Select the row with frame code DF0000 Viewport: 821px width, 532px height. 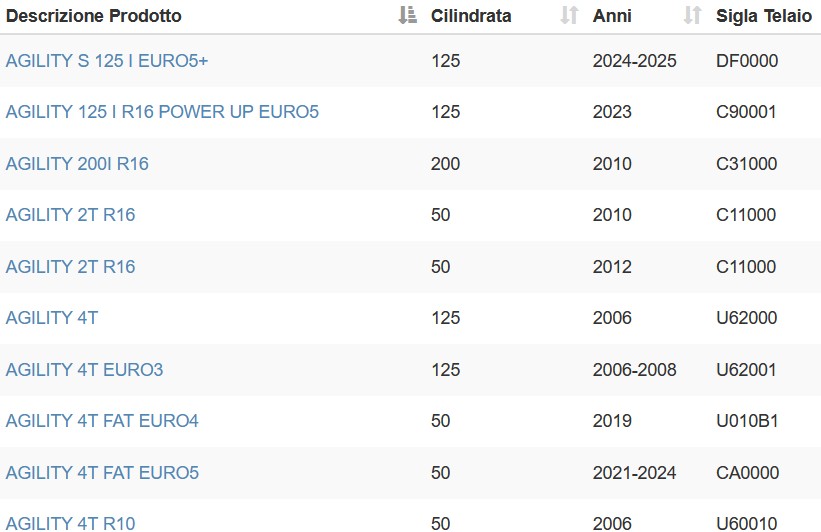[410, 61]
